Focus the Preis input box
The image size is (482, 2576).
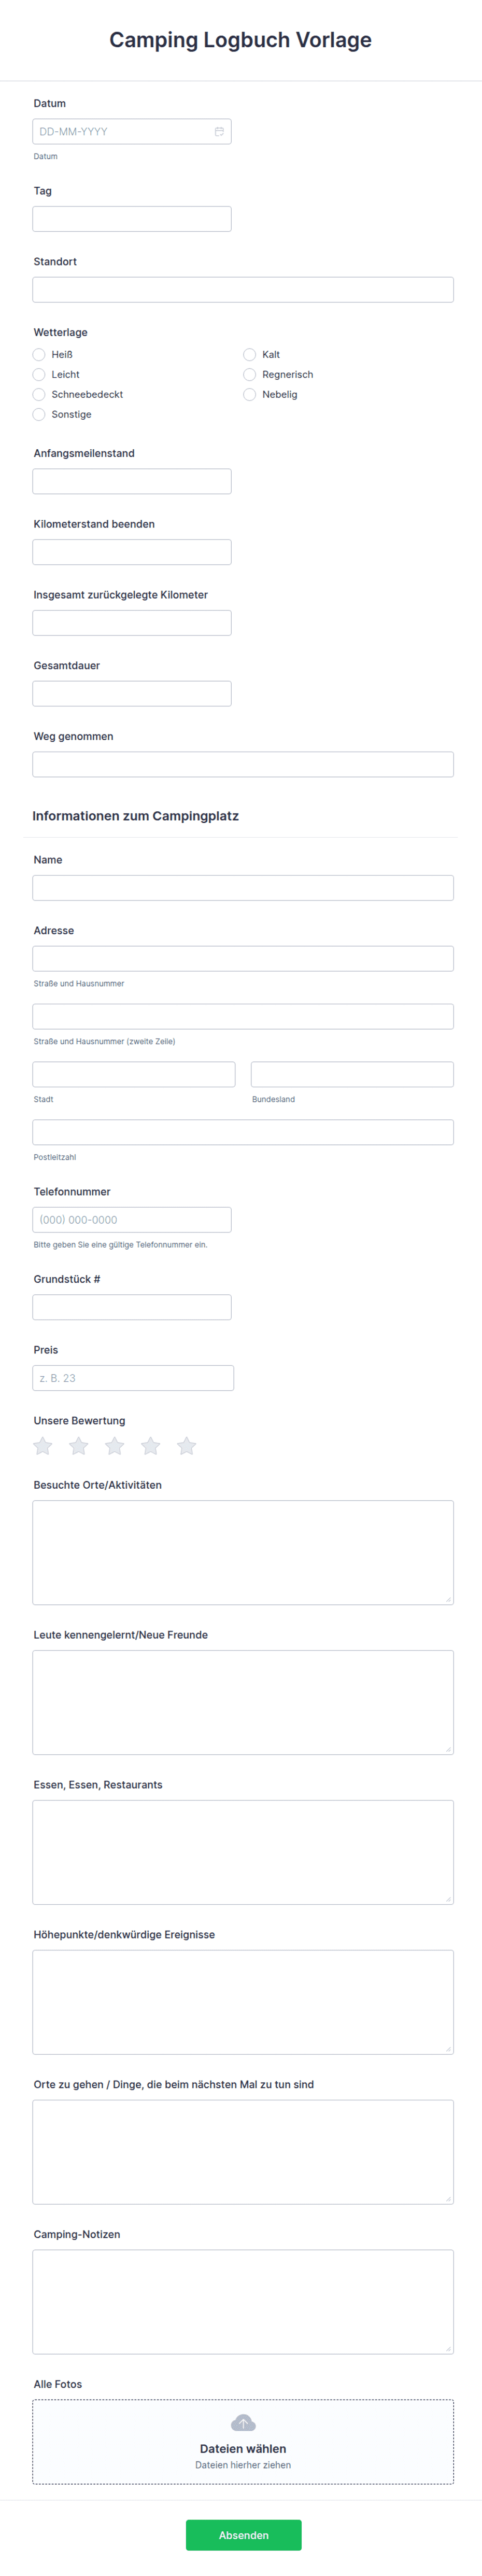133,1378
